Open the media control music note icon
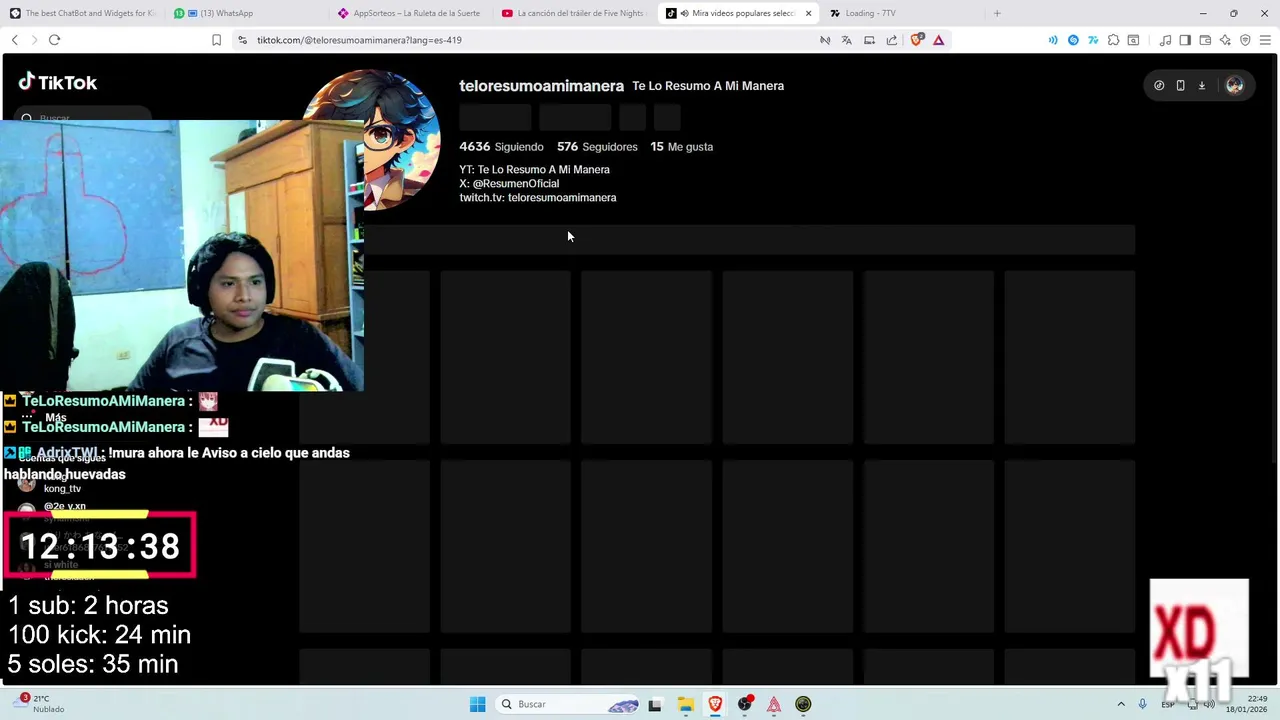Screen dimensions: 1280x720 pos(1165,40)
